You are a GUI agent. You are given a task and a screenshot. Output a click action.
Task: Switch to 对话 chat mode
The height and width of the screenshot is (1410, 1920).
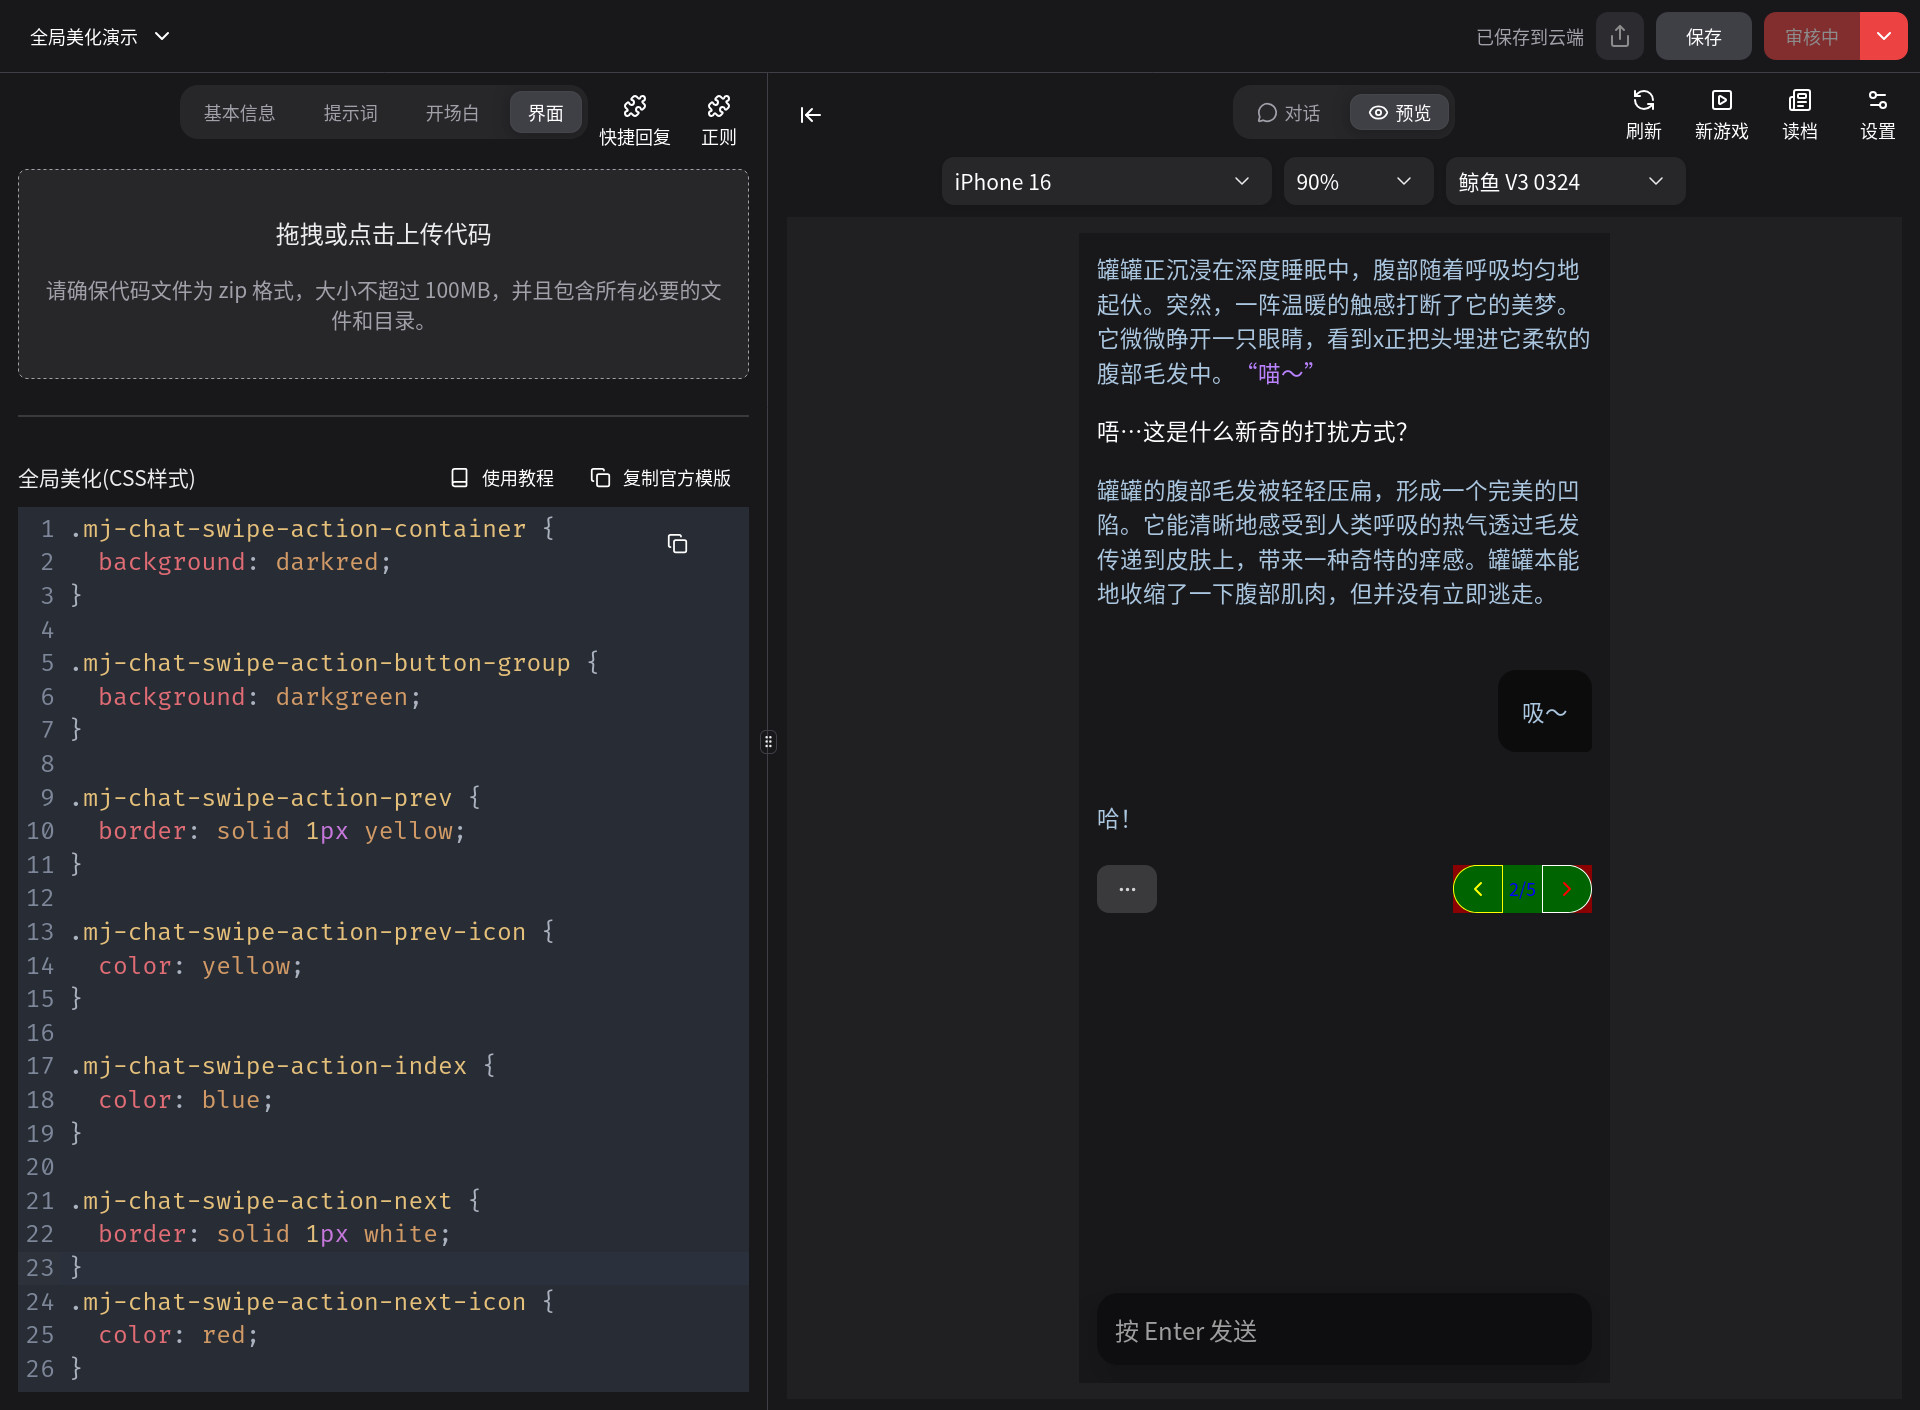(1289, 113)
